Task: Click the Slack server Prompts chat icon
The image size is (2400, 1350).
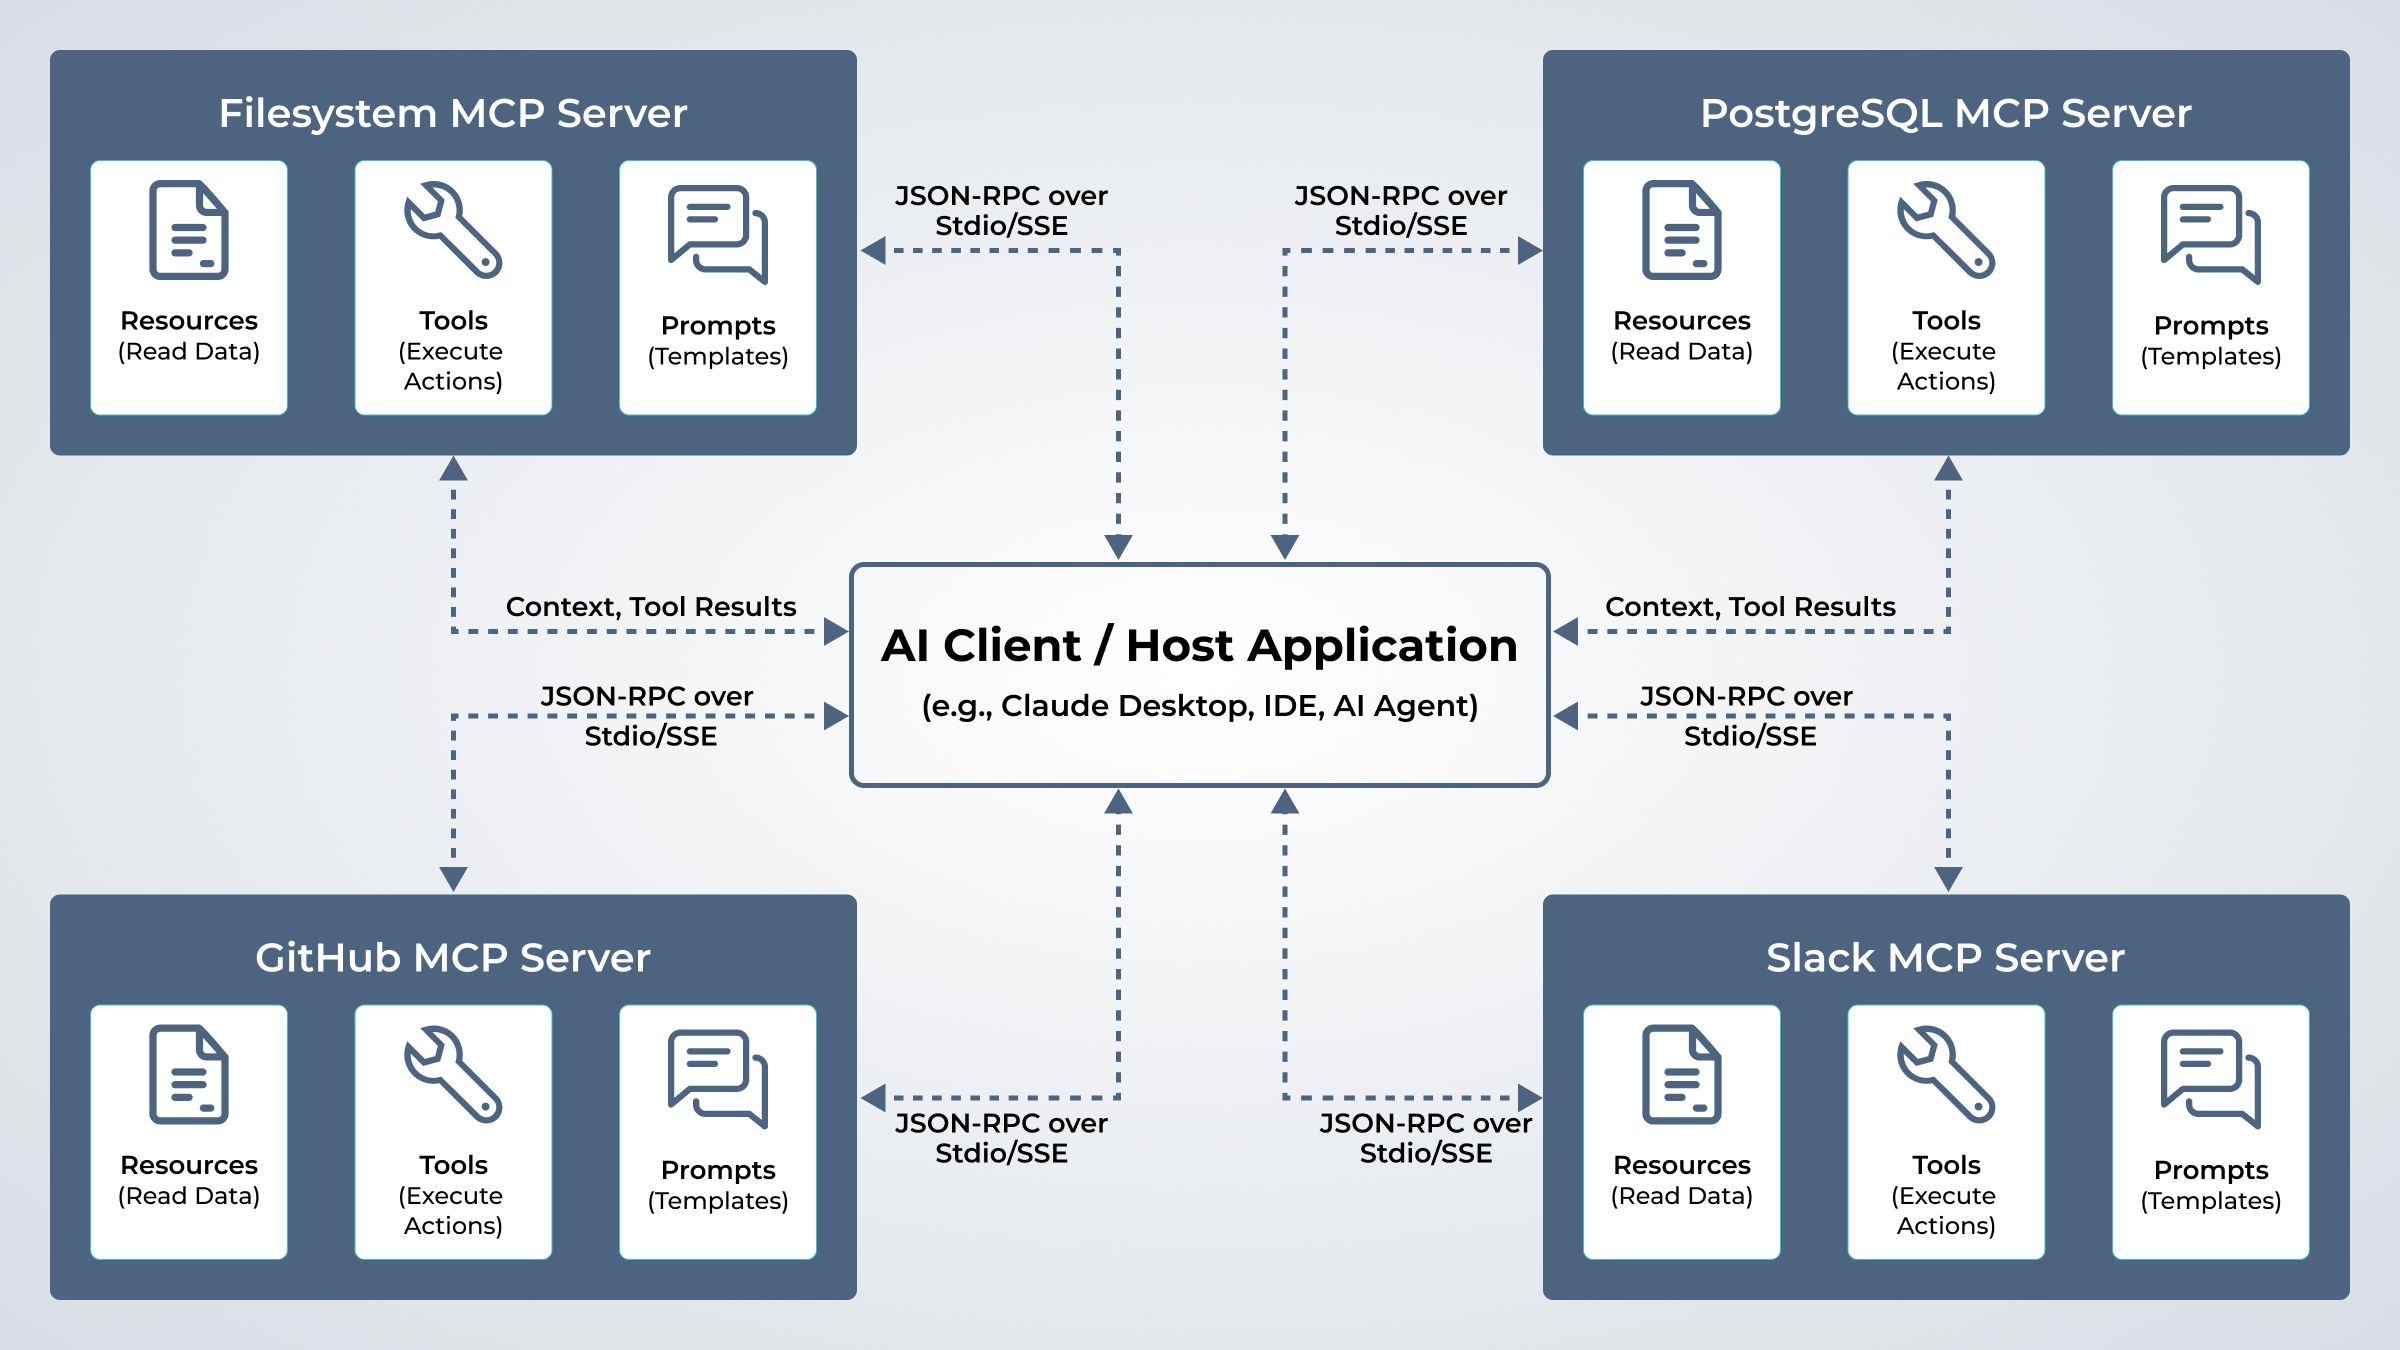Action: click(2211, 1079)
